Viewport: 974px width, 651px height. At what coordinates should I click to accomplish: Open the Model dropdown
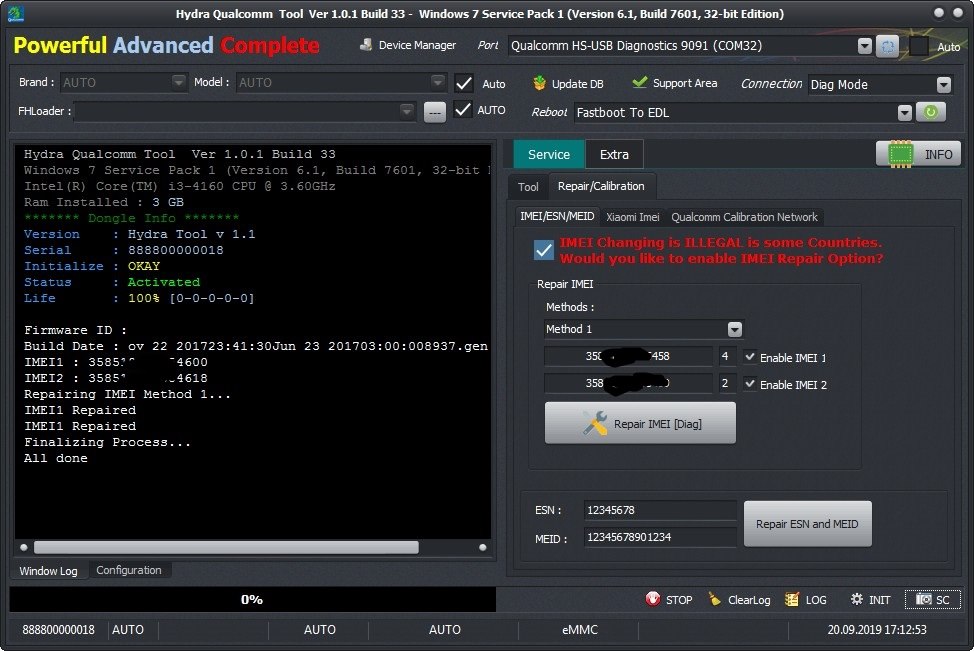pos(438,82)
